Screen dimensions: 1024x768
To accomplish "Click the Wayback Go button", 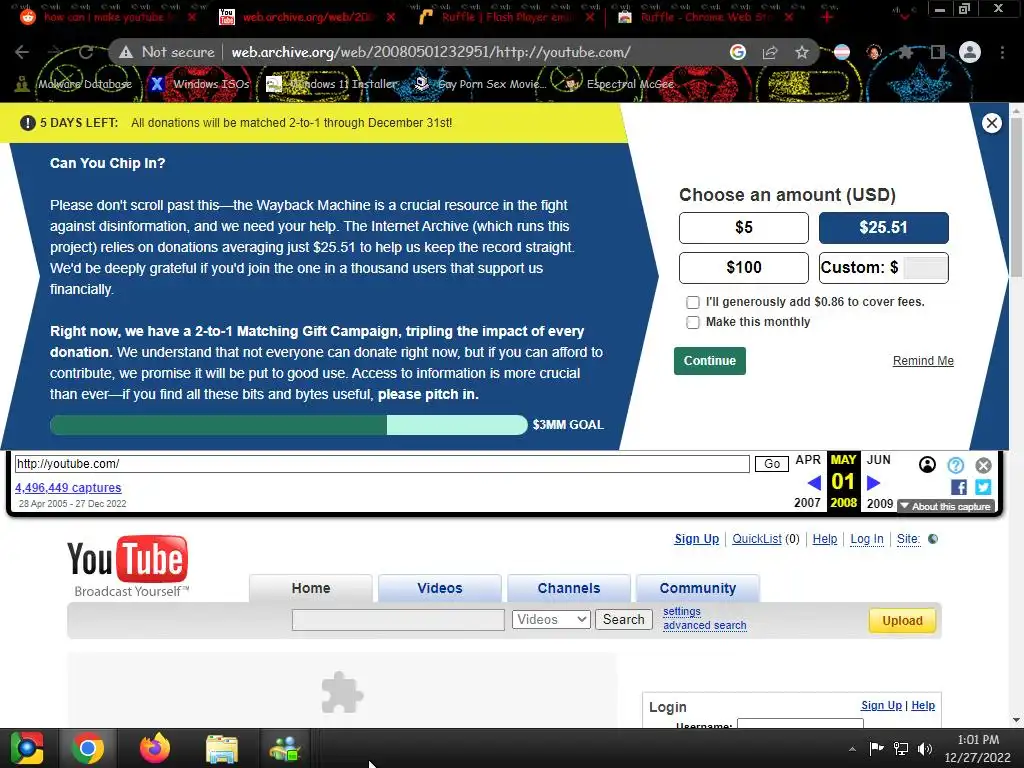I will [772, 464].
